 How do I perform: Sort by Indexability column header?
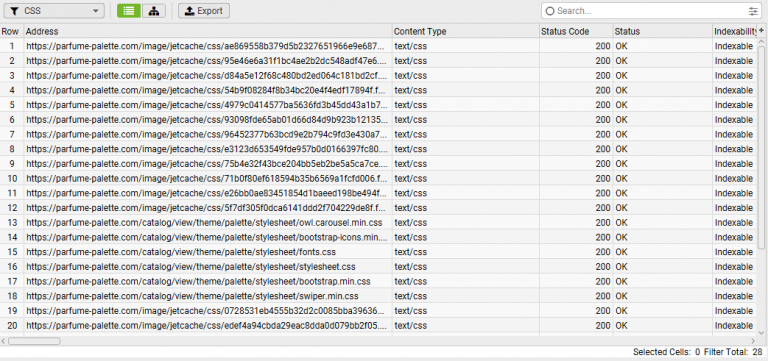pos(736,31)
